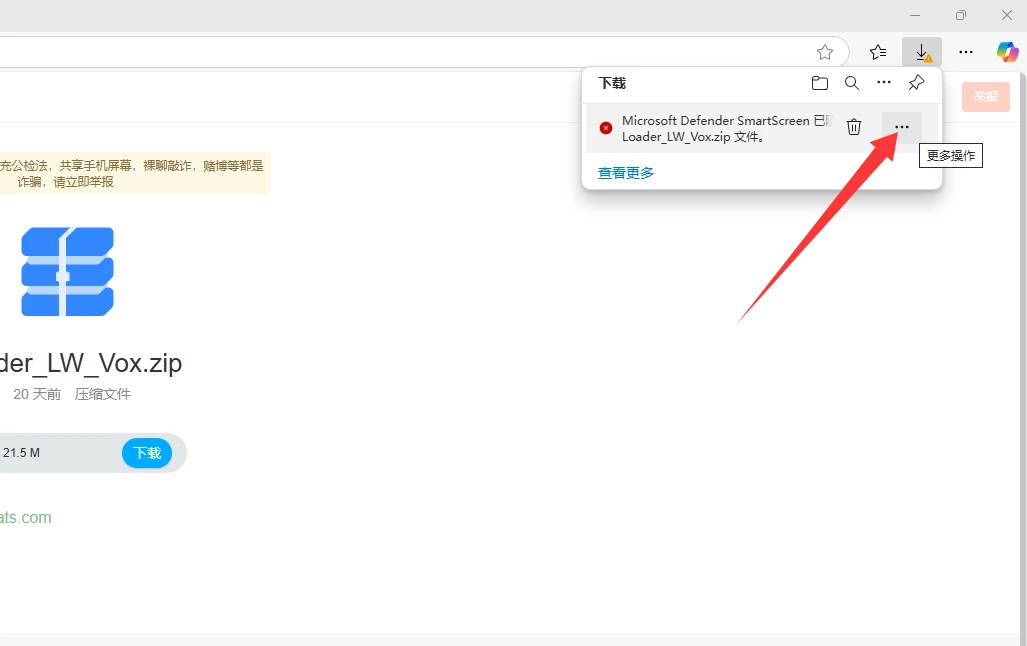Select the search downloads icon
1027x646 pixels.
click(852, 83)
